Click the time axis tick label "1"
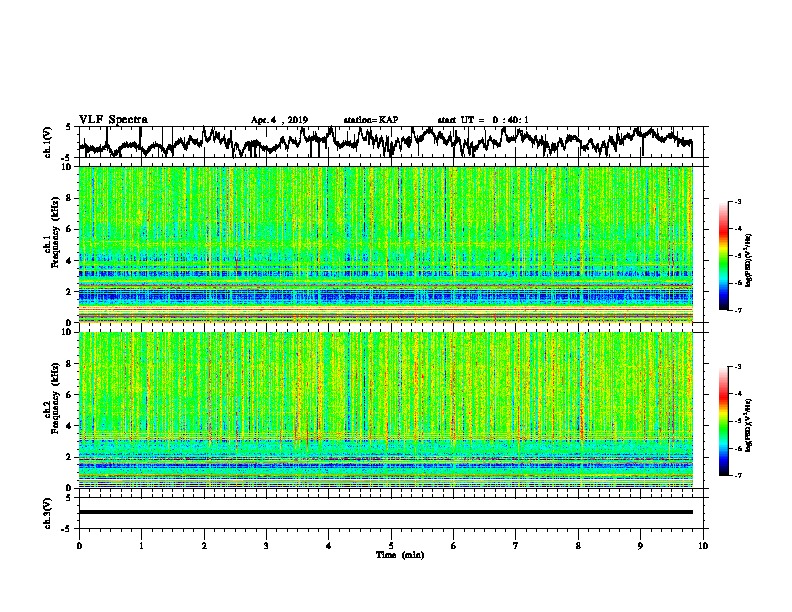Image resolution: width=792 pixels, height=612 pixels. [141, 546]
